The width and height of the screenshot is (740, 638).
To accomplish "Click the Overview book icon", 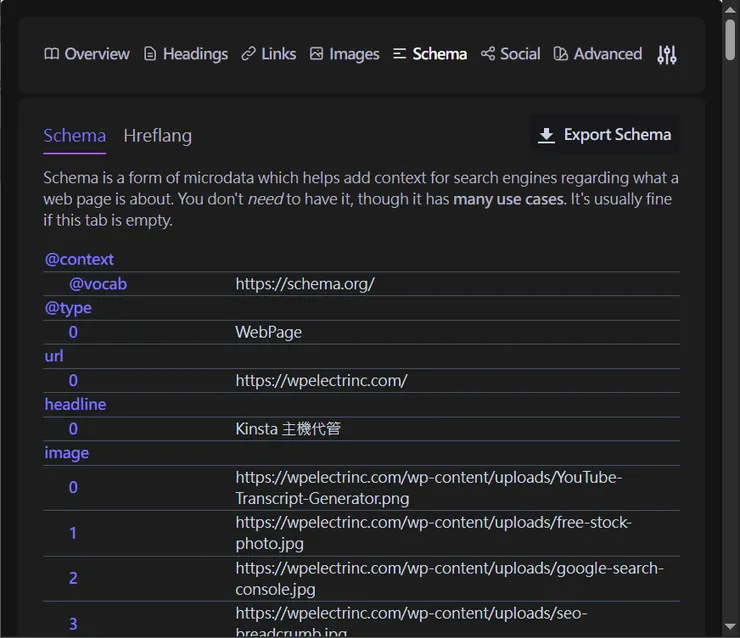I will click(x=52, y=54).
